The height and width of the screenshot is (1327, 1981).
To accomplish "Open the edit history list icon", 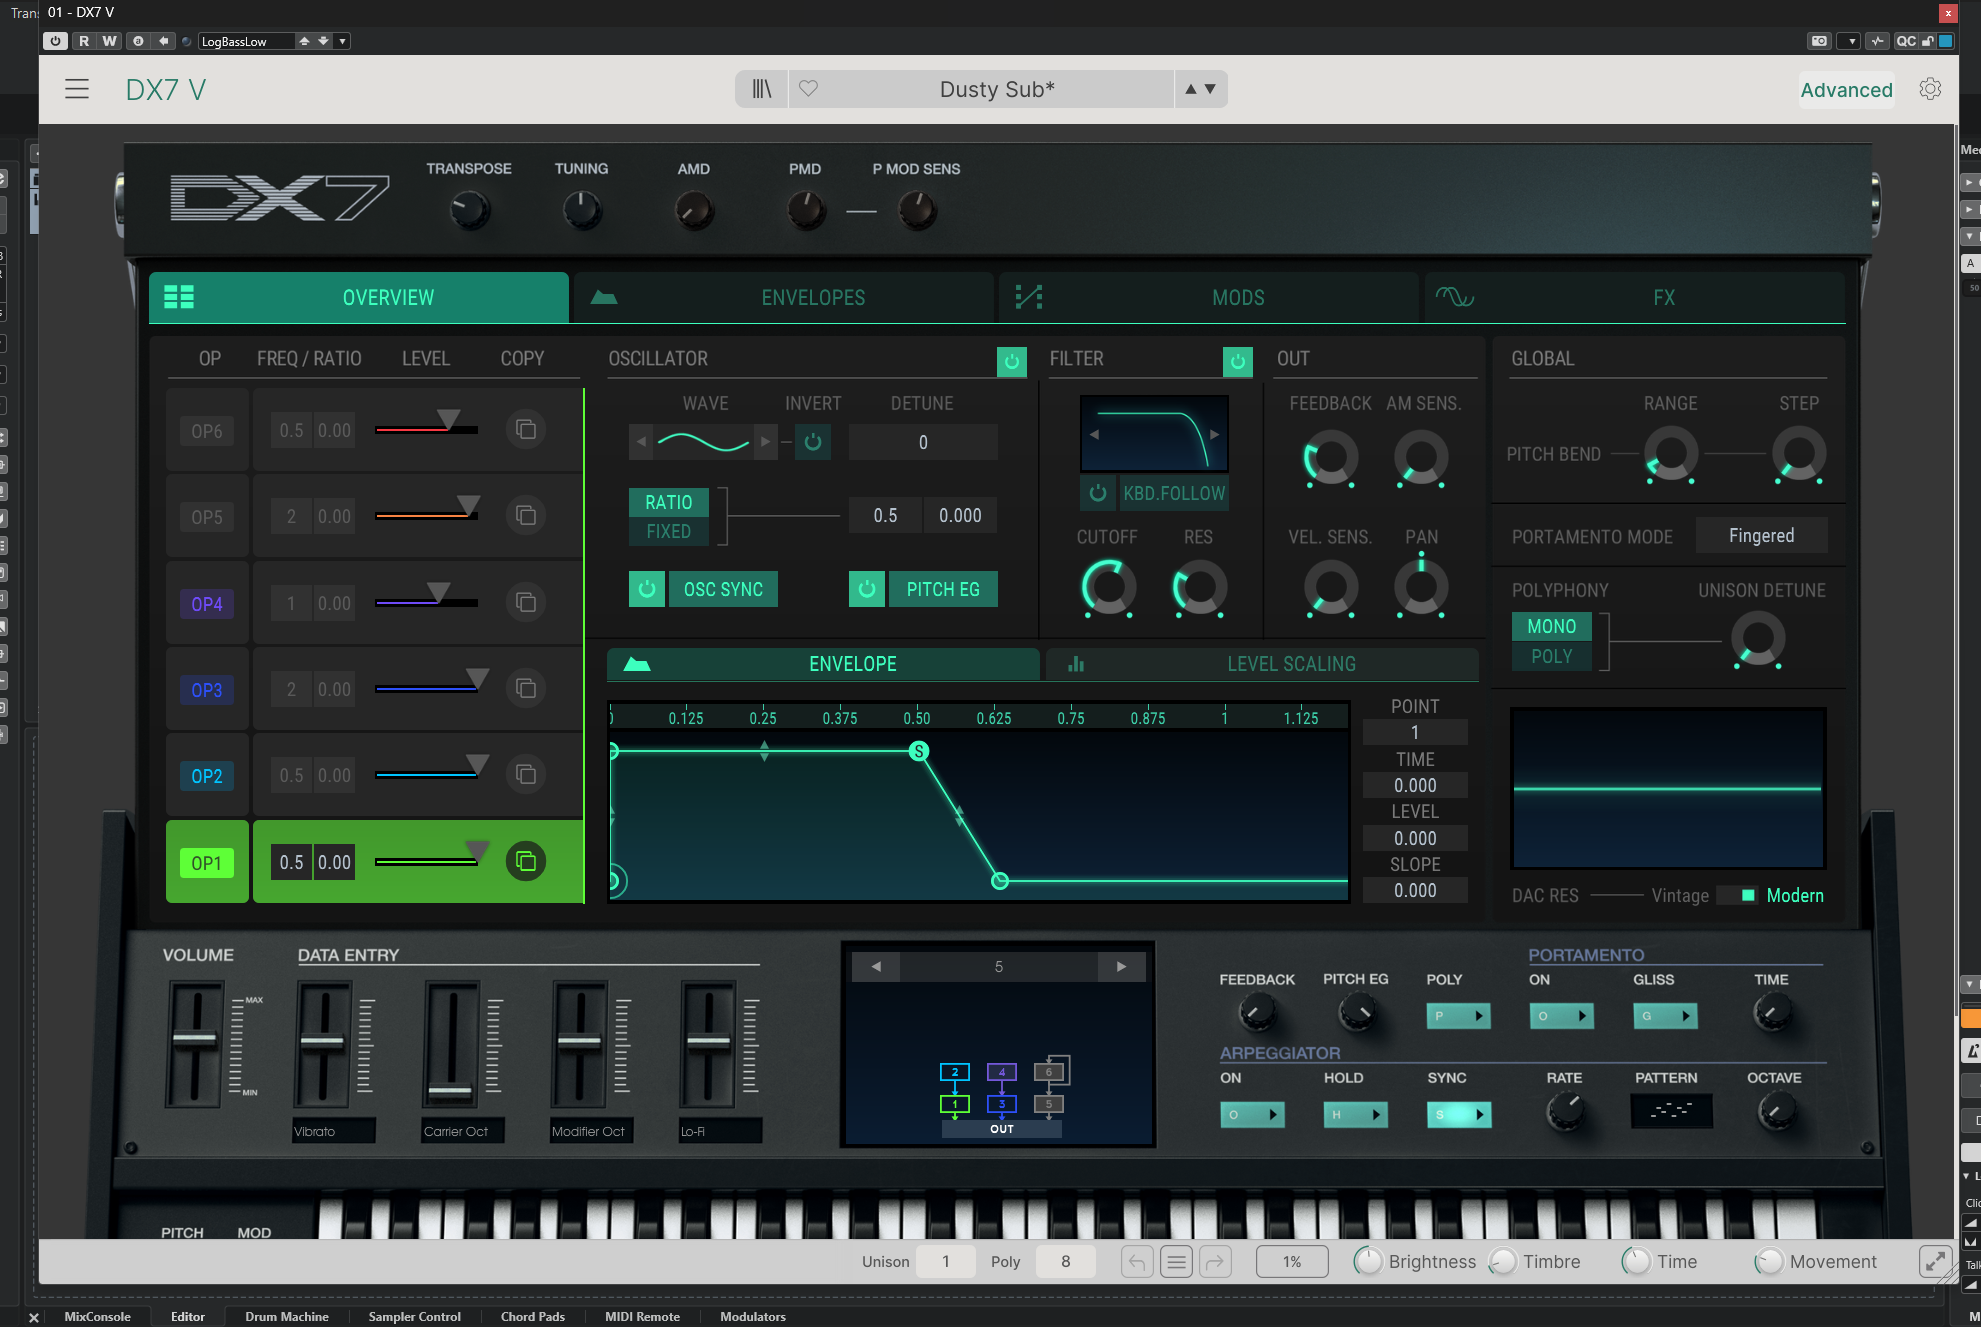I will tap(1176, 1262).
